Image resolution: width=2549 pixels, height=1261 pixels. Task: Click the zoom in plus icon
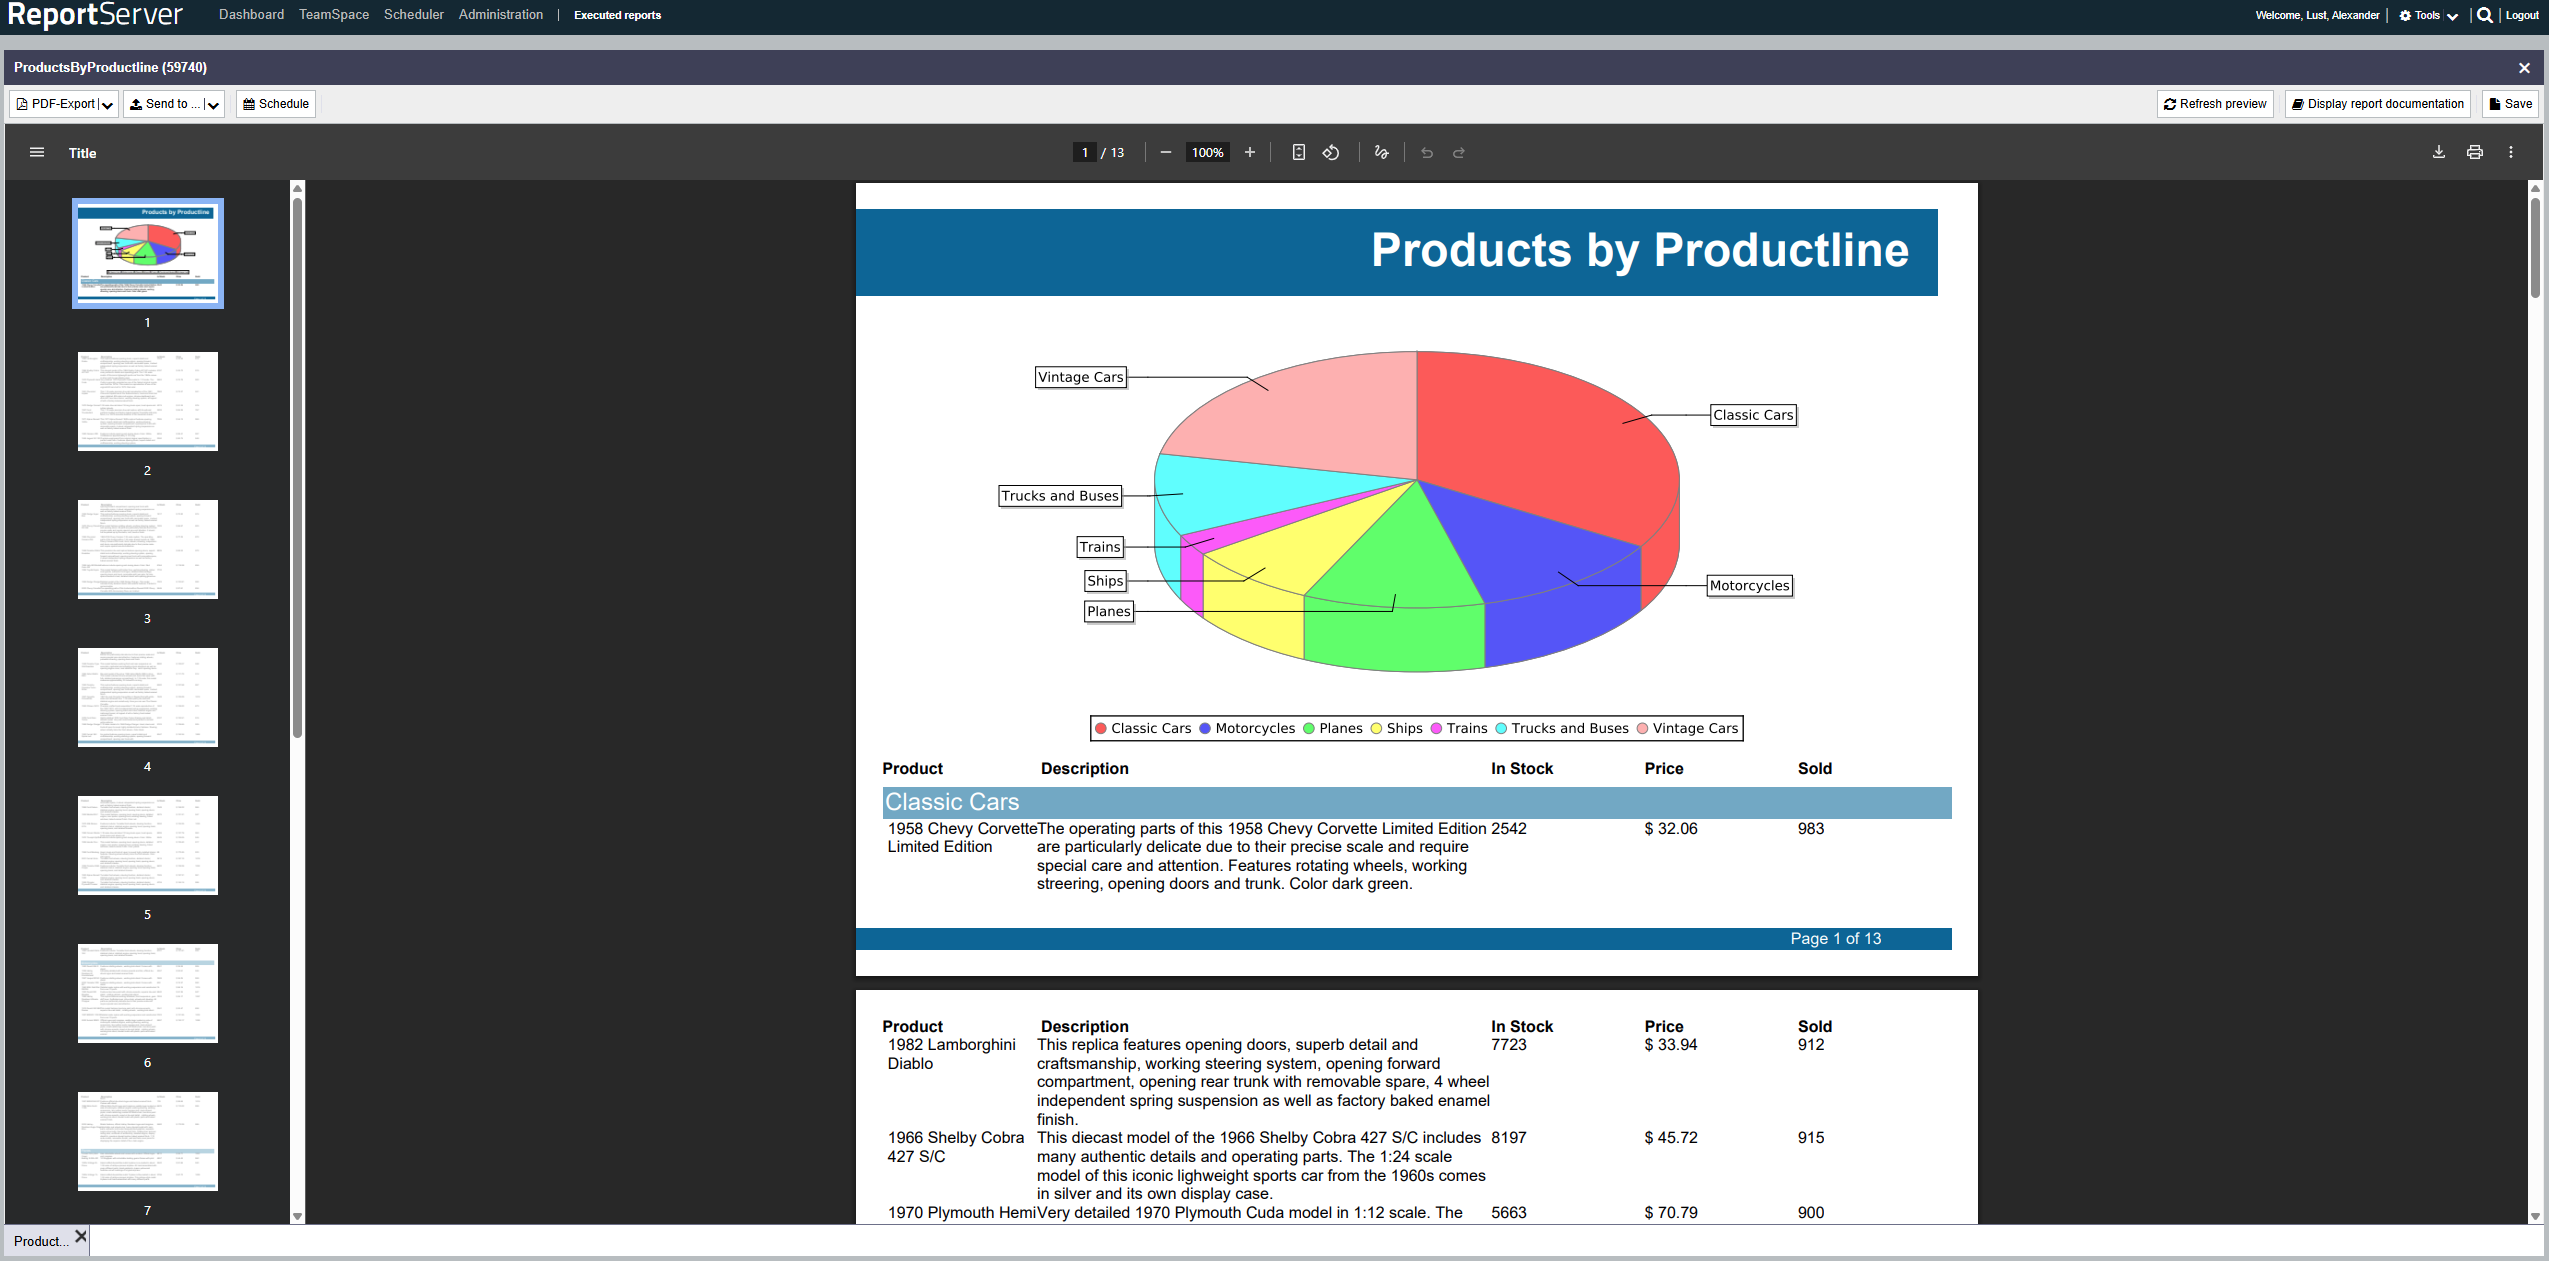(1249, 153)
